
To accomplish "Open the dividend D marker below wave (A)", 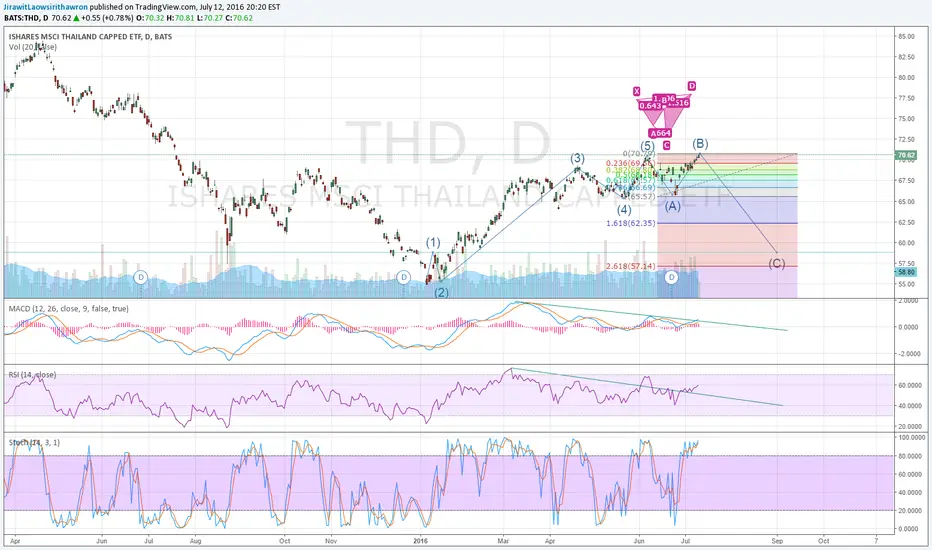I will click(671, 277).
